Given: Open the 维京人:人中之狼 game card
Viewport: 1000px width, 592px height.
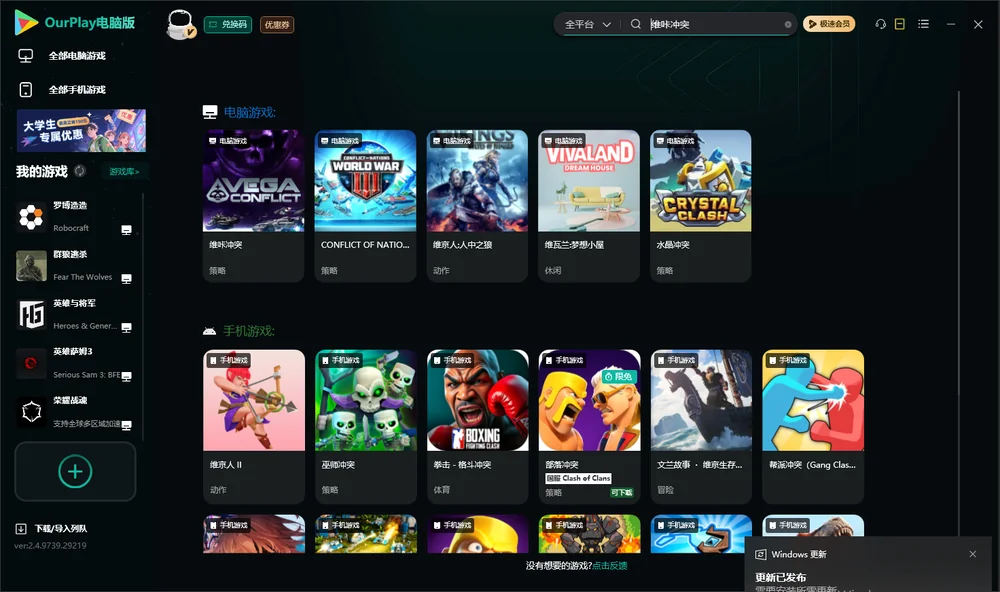Looking at the screenshot, I should pos(477,205).
